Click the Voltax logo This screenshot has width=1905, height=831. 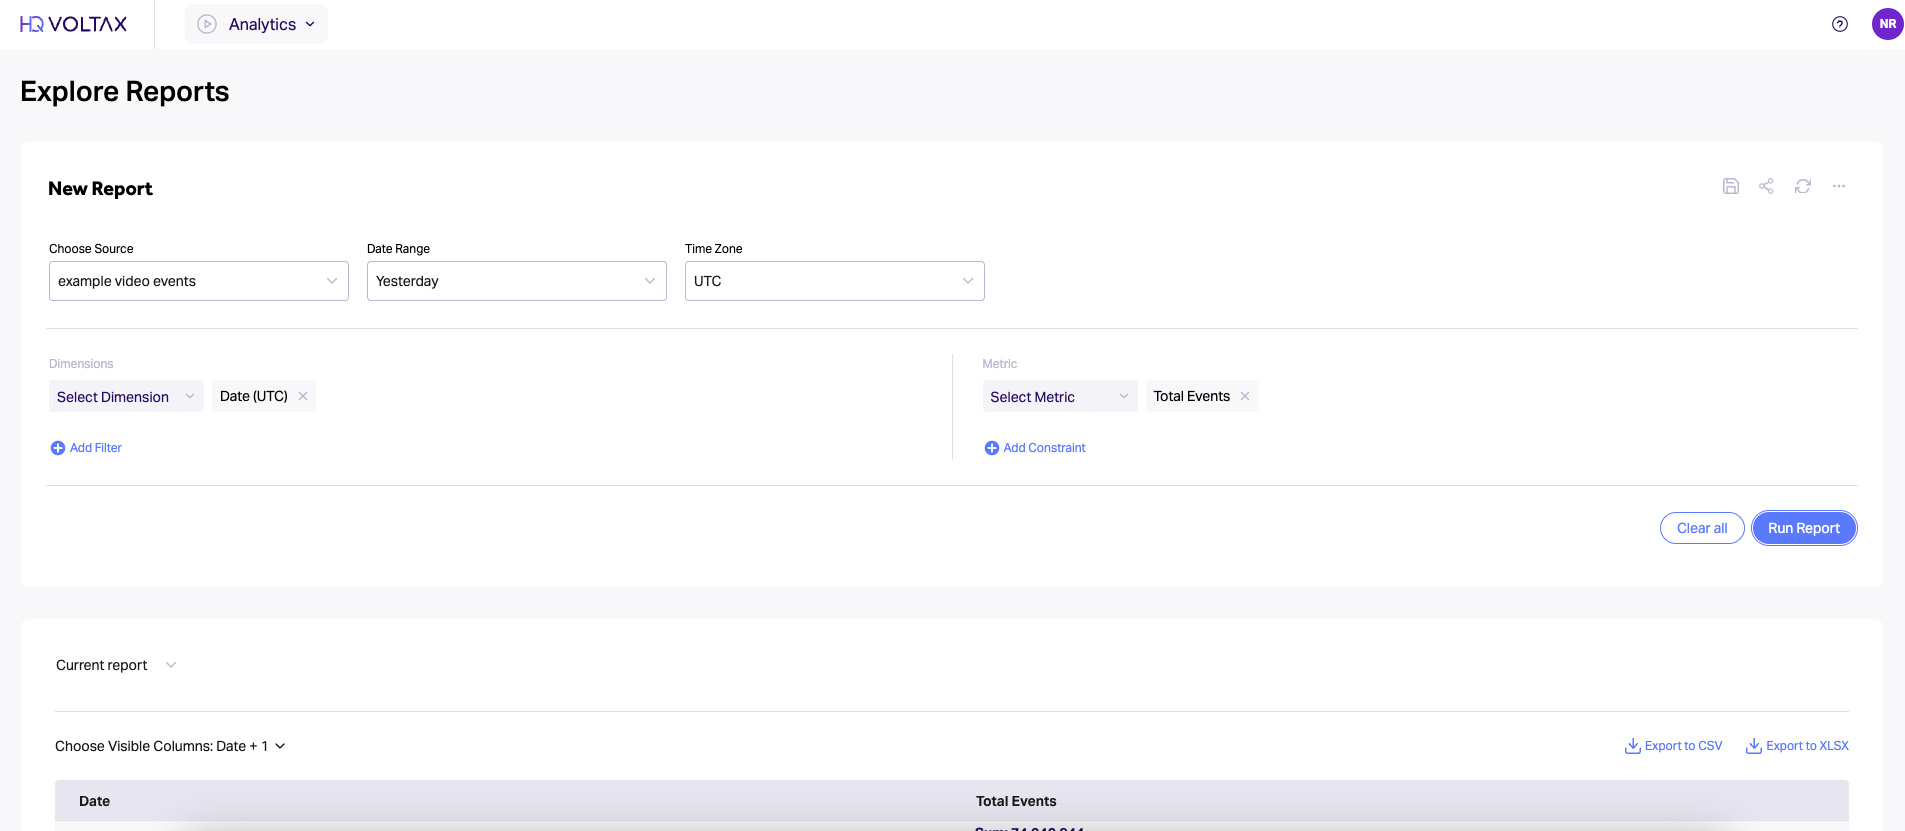coord(74,24)
